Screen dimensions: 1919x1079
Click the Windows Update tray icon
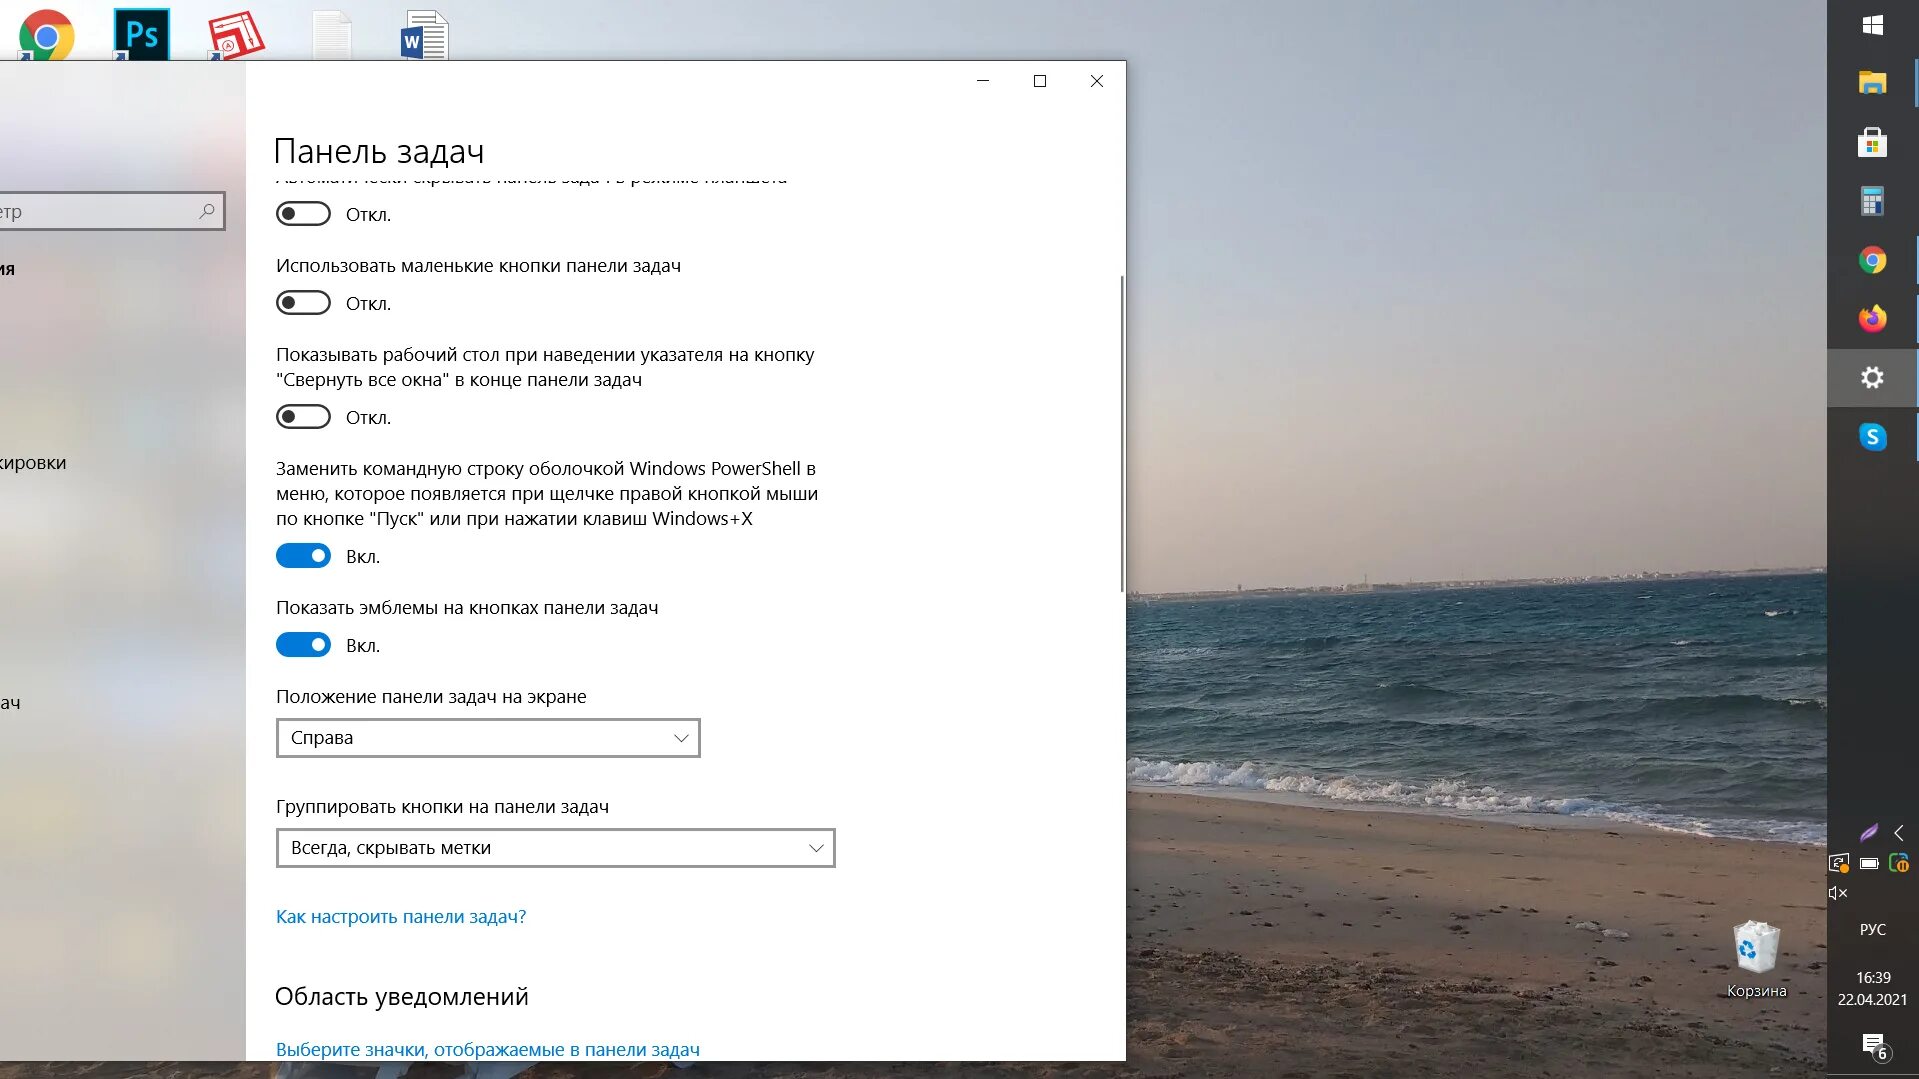tap(1839, 863)
